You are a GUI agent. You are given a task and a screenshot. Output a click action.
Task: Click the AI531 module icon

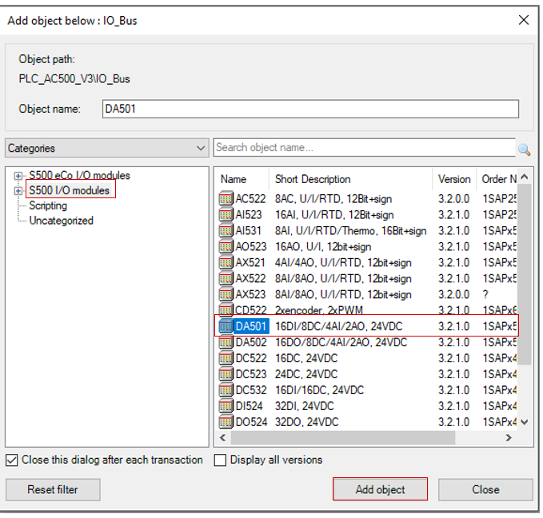pyautogui.click(x=226, y=231)
